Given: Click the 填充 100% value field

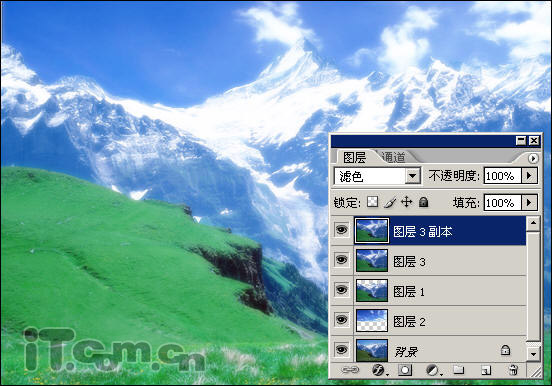Looking at the screenshot, I should [502, 203].
